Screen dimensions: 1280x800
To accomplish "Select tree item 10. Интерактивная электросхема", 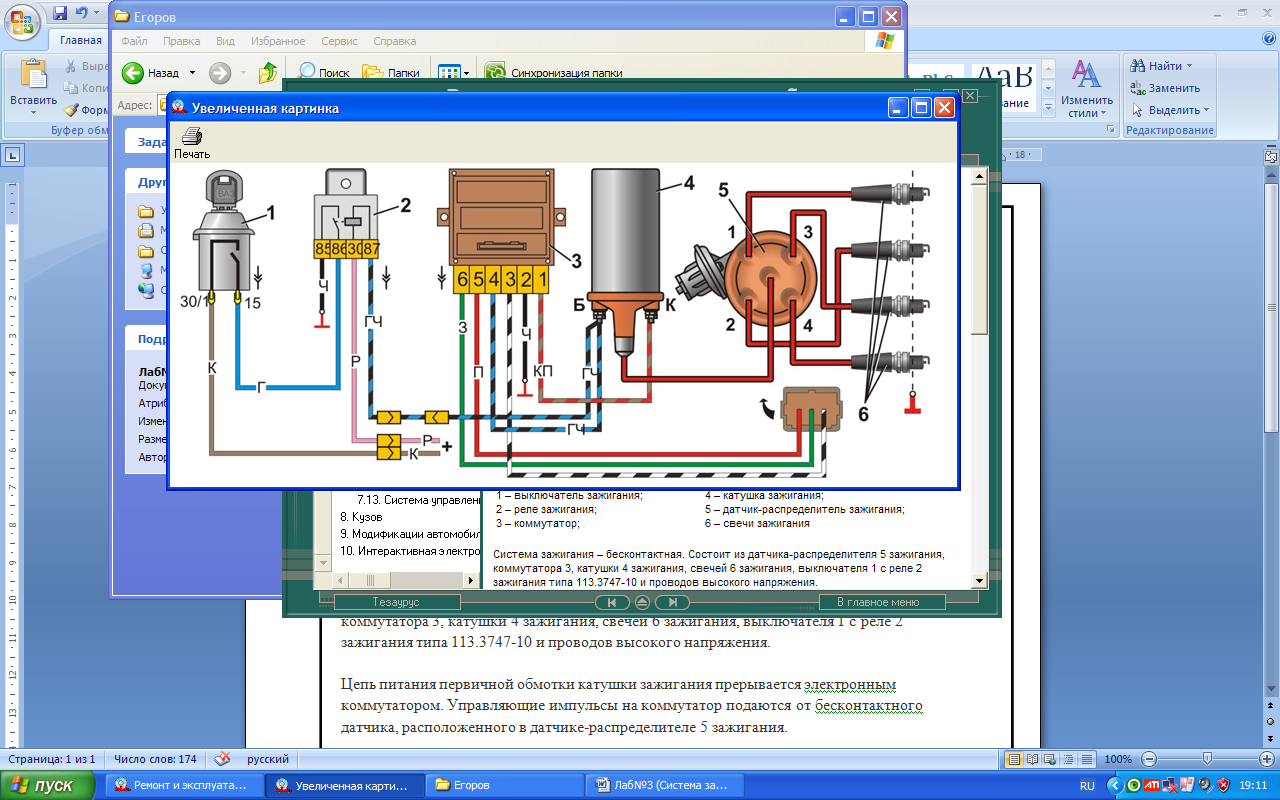I will point(409,550).
